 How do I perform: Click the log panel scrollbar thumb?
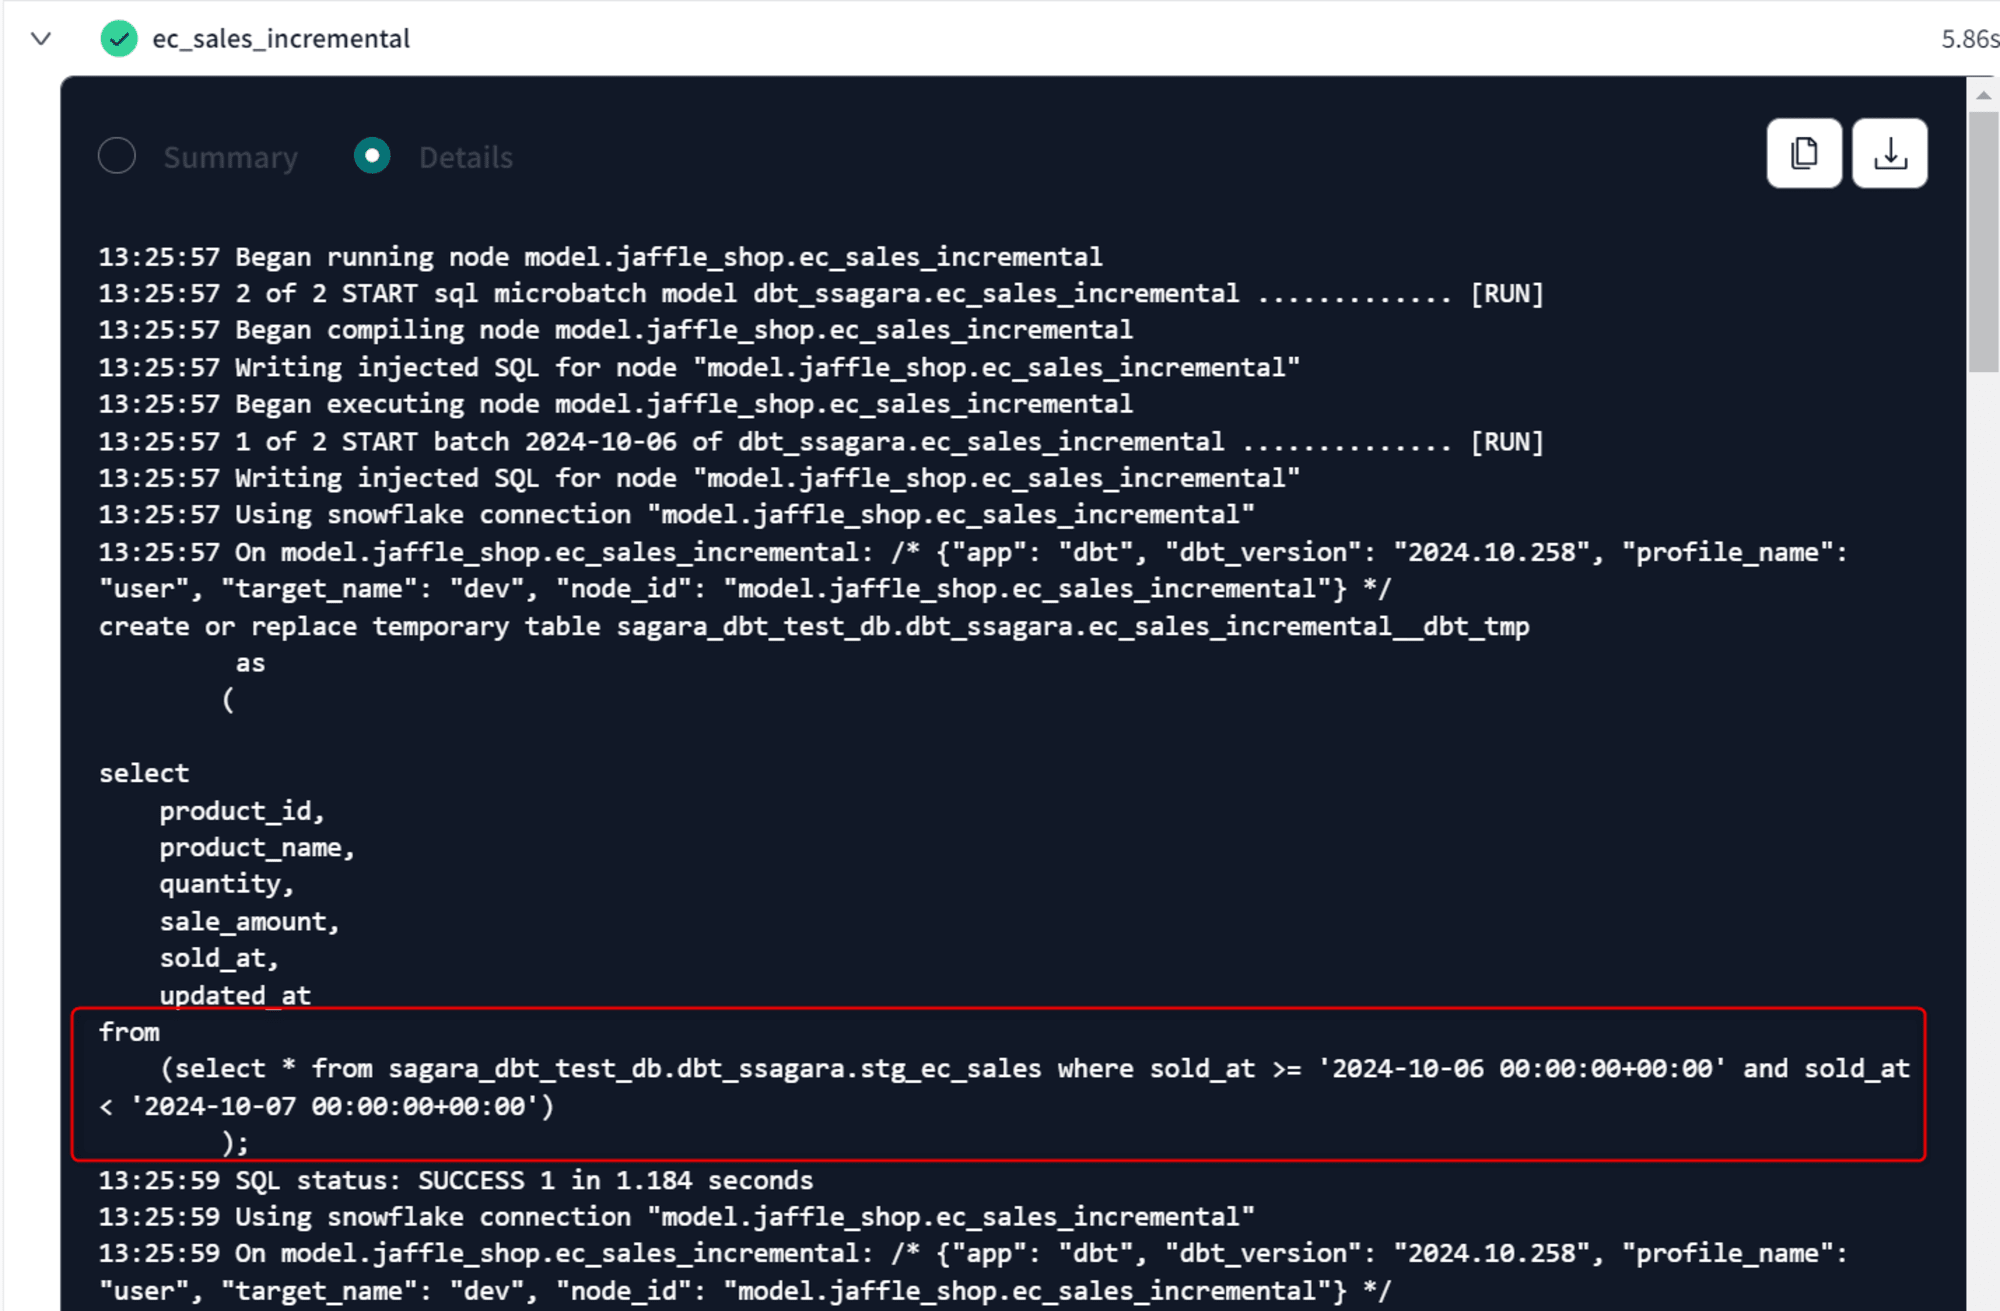pyautogui.click(x=1983, y=241)
